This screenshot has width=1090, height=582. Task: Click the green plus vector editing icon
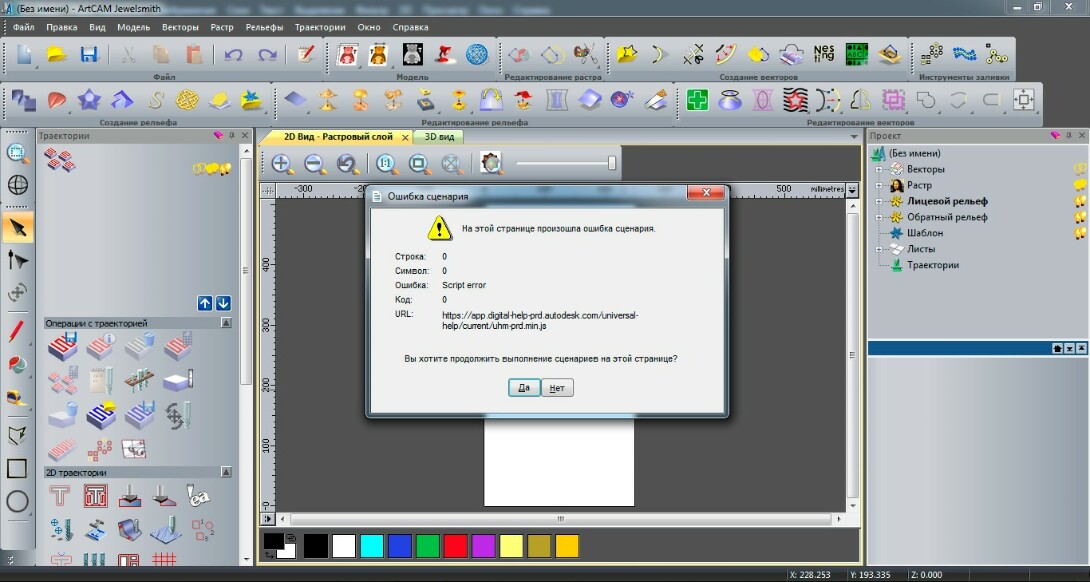pyautogui.click(x=697, y=101)
